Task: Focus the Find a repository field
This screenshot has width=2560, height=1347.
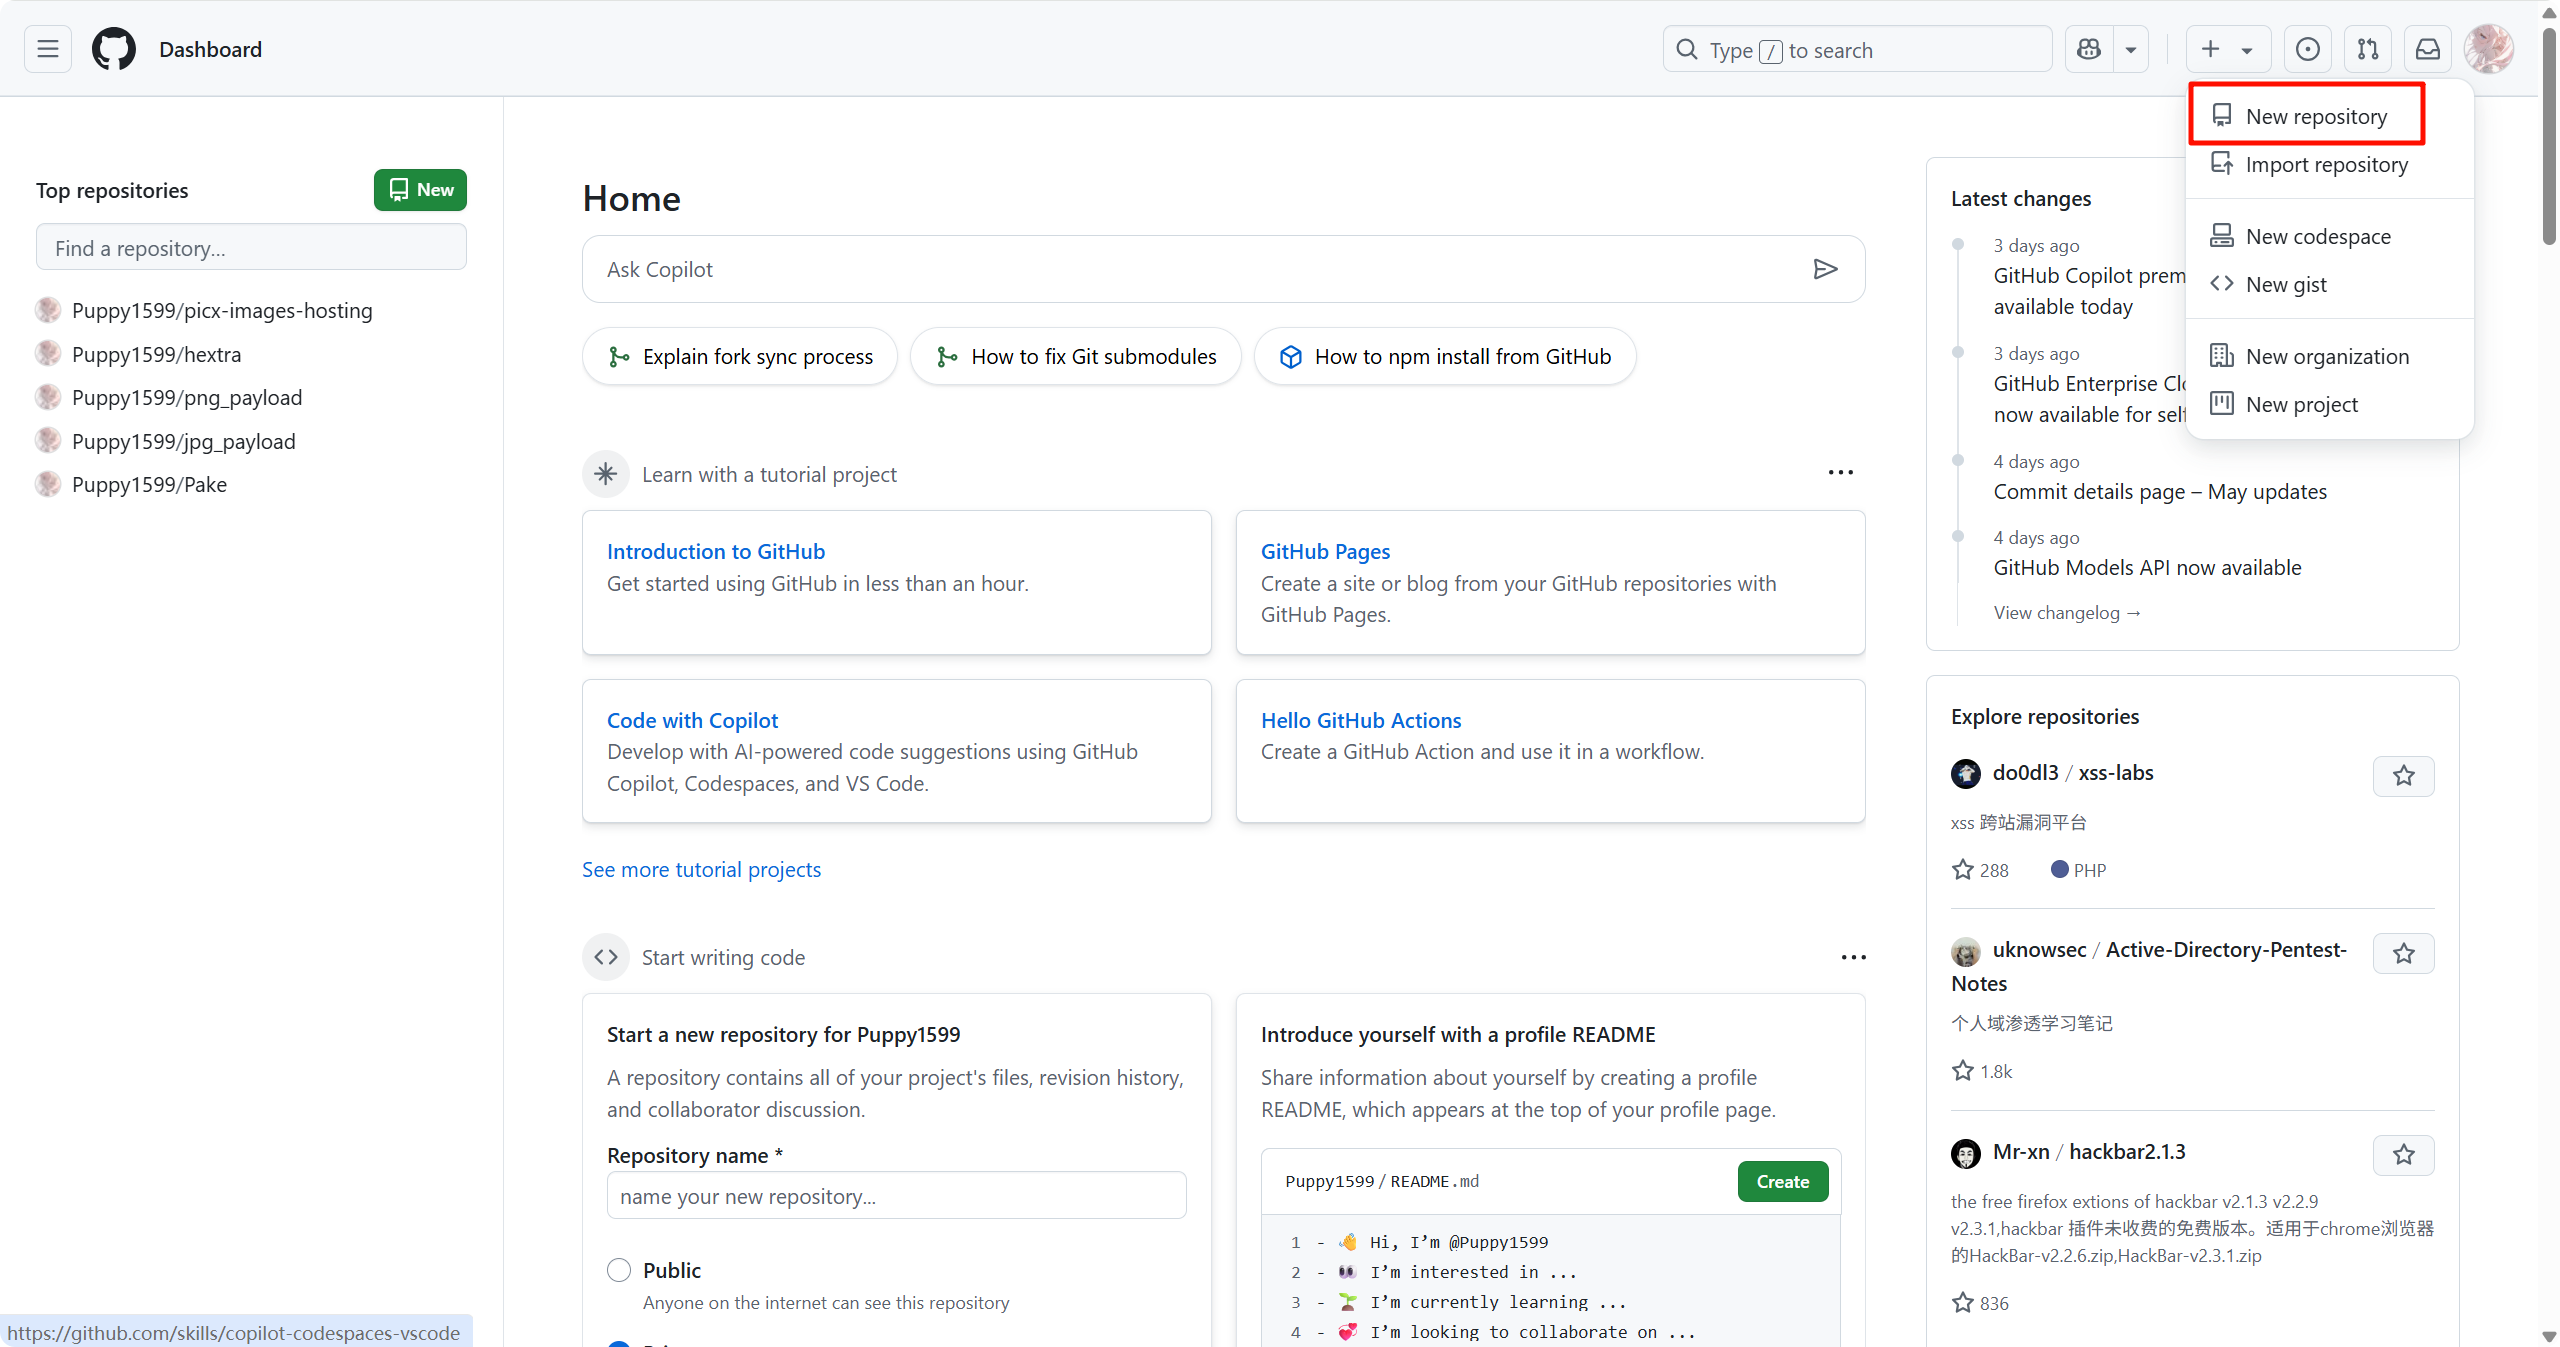Action: [x=251, y=247]
